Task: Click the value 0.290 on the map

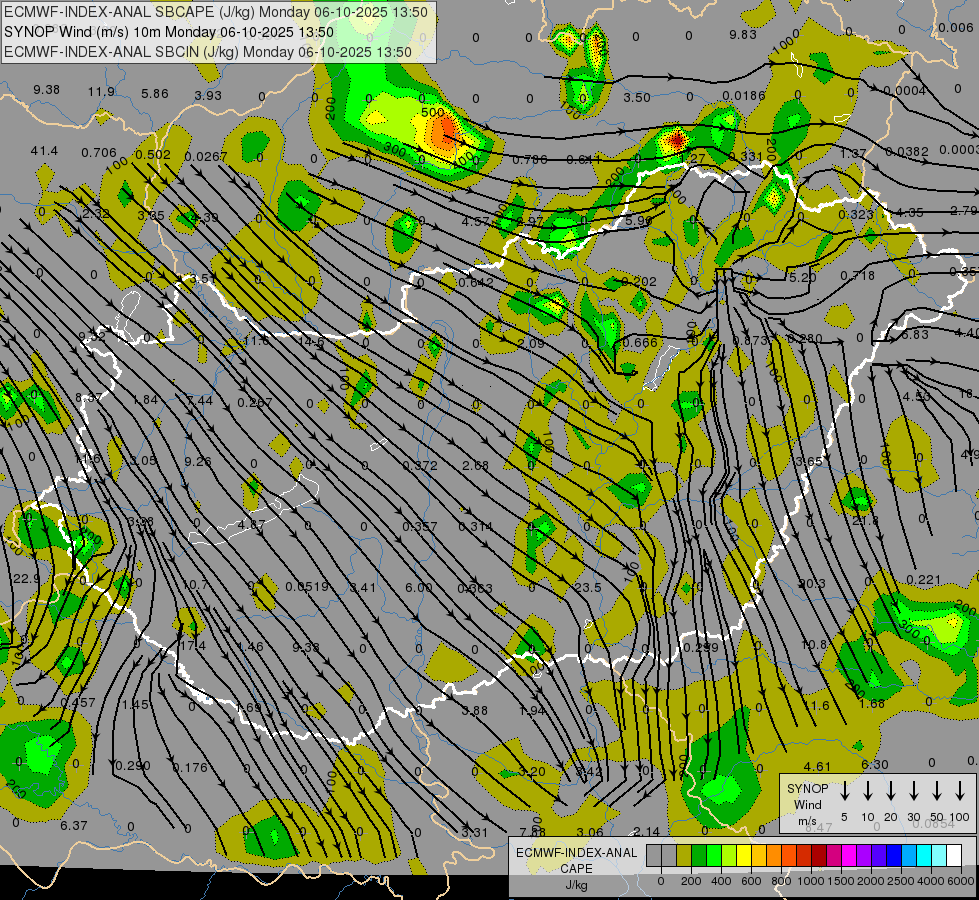Action: tap(132, 766)
